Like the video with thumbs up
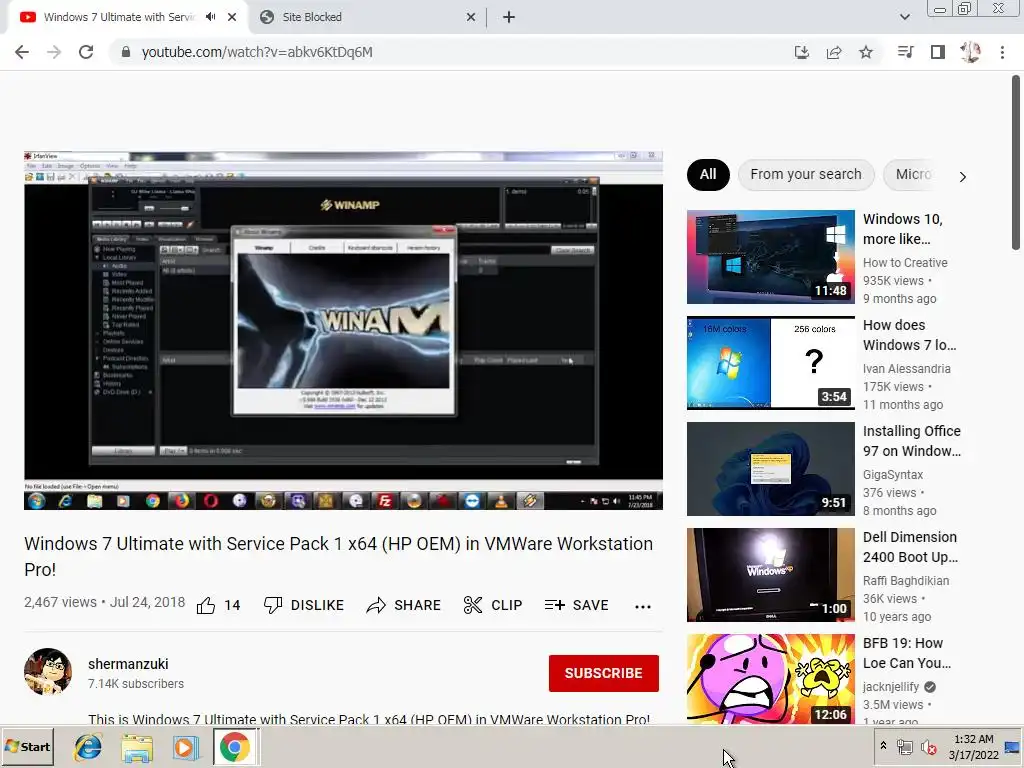Image resolution: width=1024 pixels, height=768 pixels. [219, 605]
